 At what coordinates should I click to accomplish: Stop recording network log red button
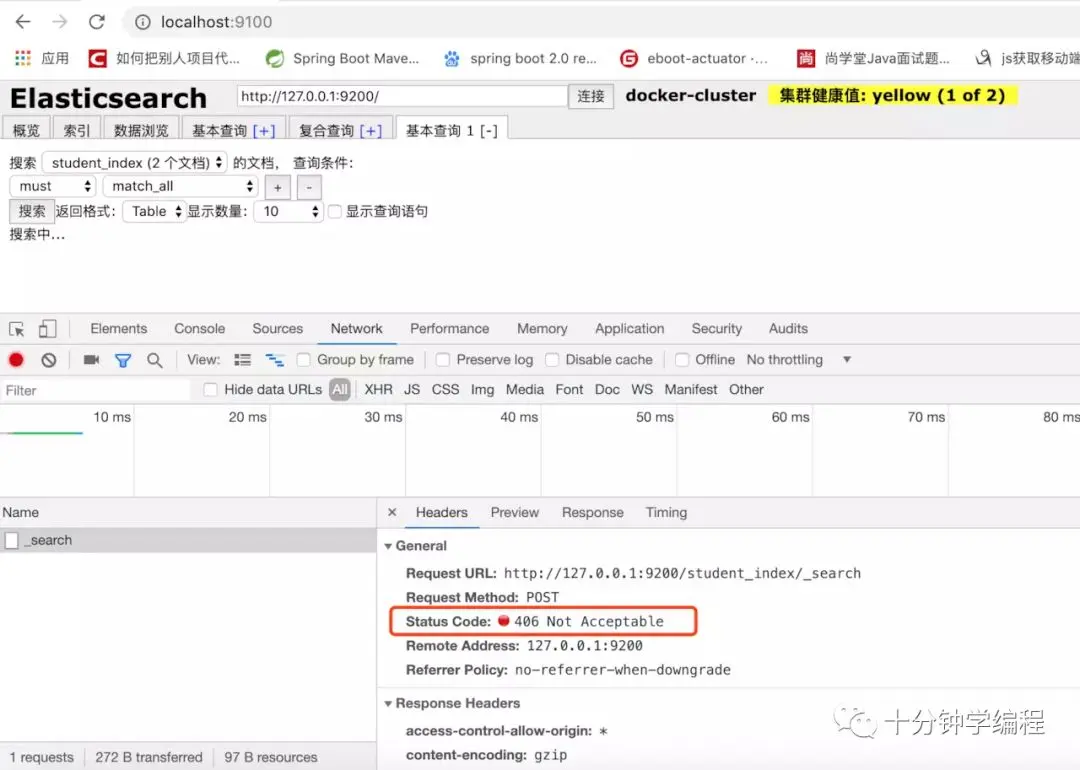pos(17,360)
